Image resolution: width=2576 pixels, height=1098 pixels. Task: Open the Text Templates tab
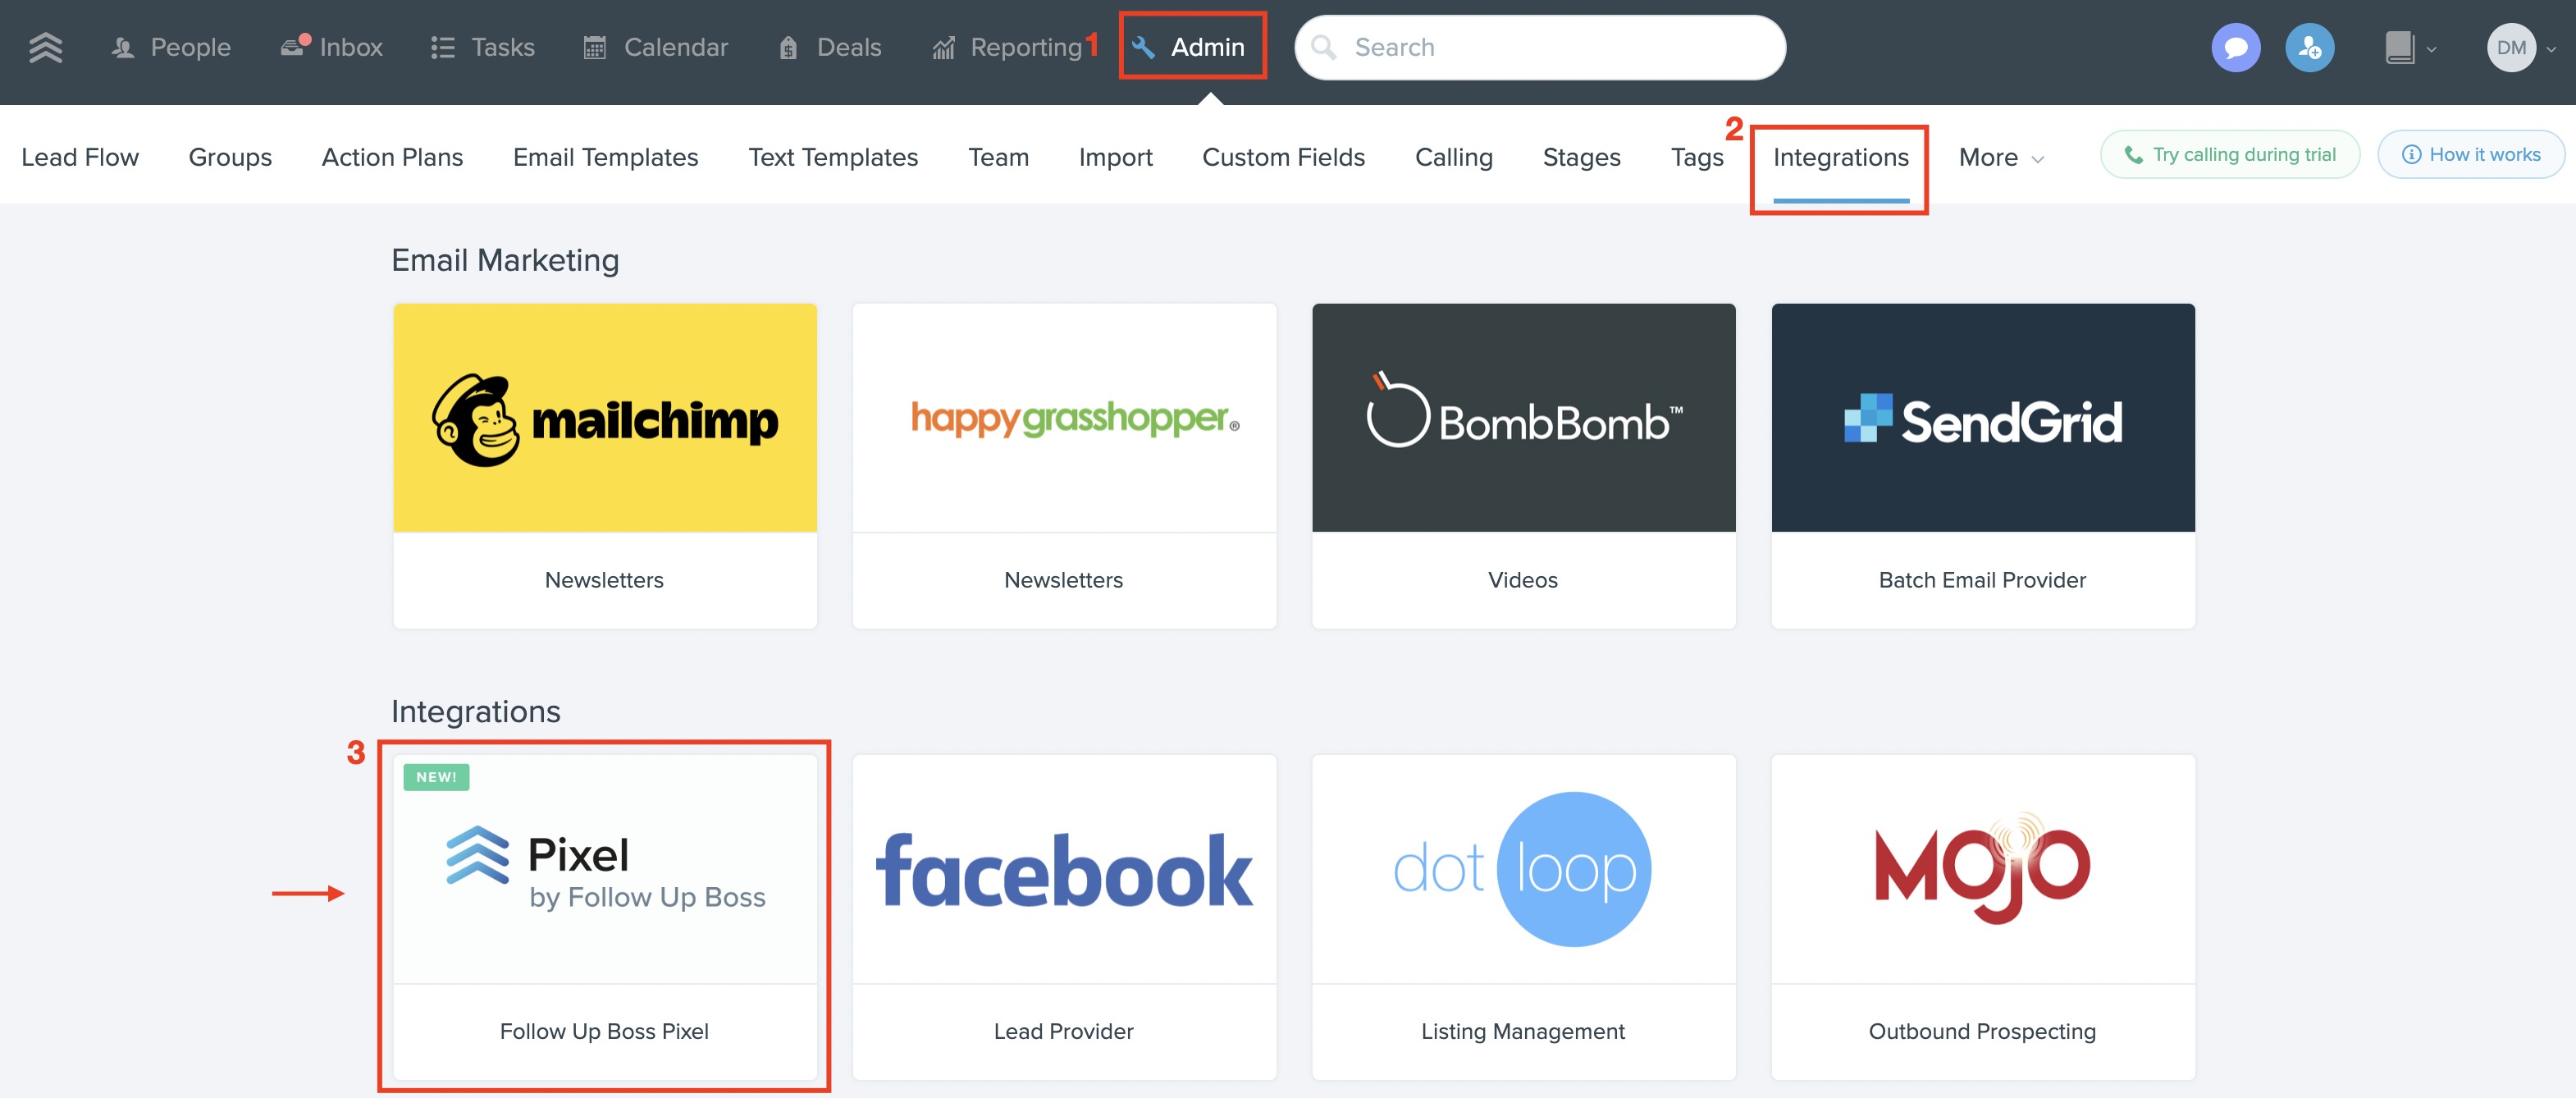coord(833,157)
